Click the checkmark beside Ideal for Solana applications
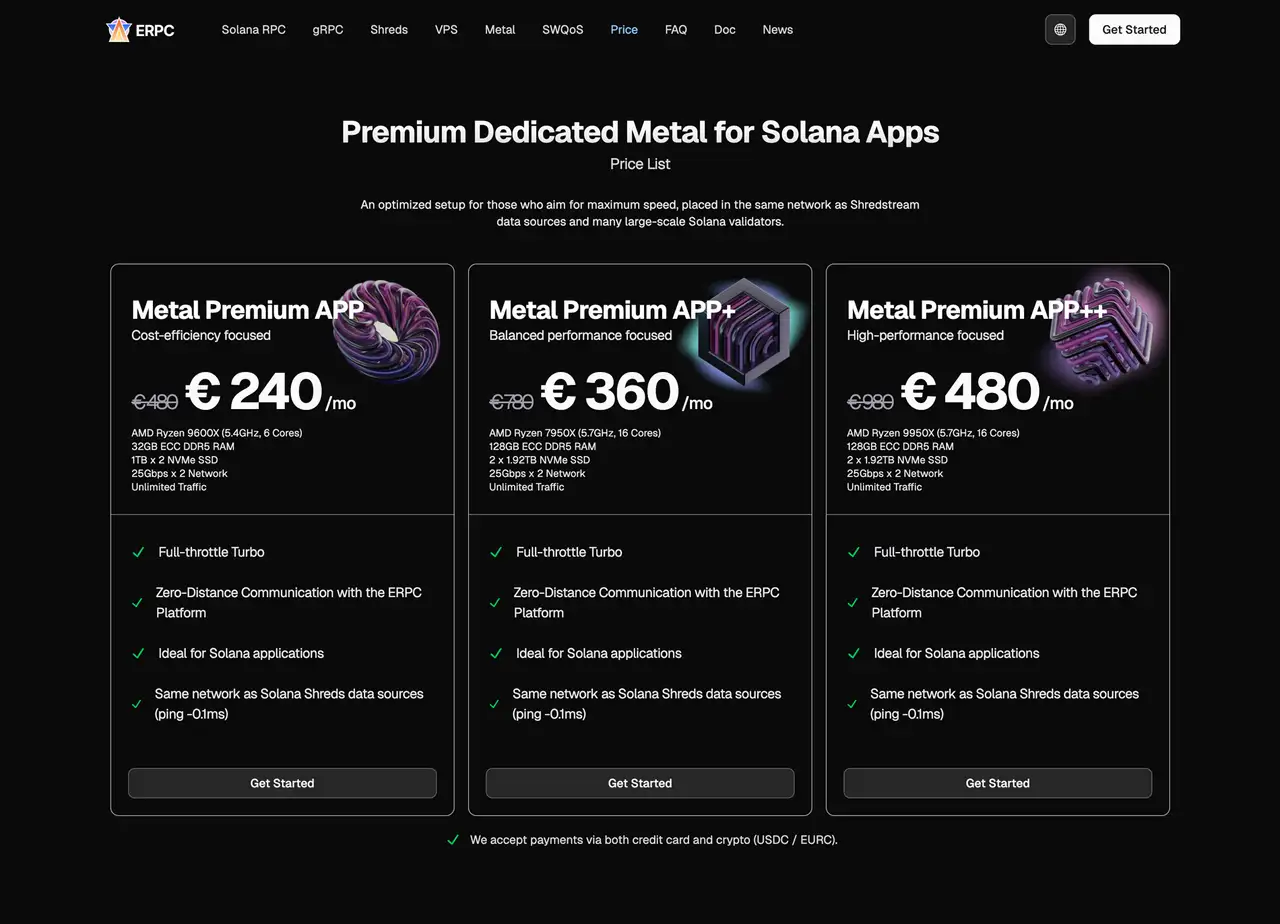Image resolution: width=1280 pixels, height=924 pixels. point(137,653)
